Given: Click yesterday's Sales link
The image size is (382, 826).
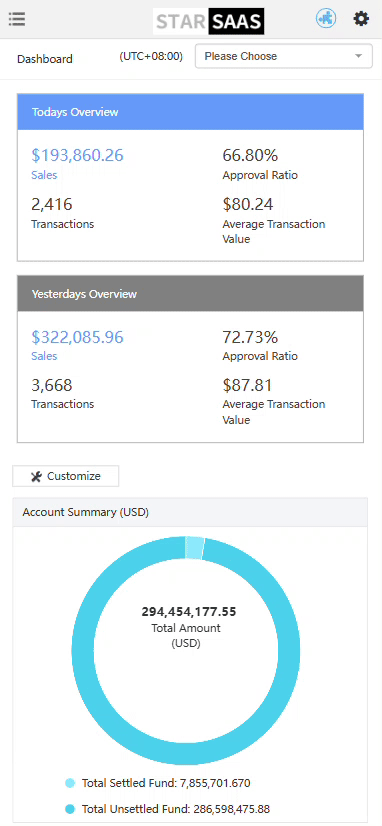Looking at the screenshot, I should pyautogui.click(x=44, y=356).
